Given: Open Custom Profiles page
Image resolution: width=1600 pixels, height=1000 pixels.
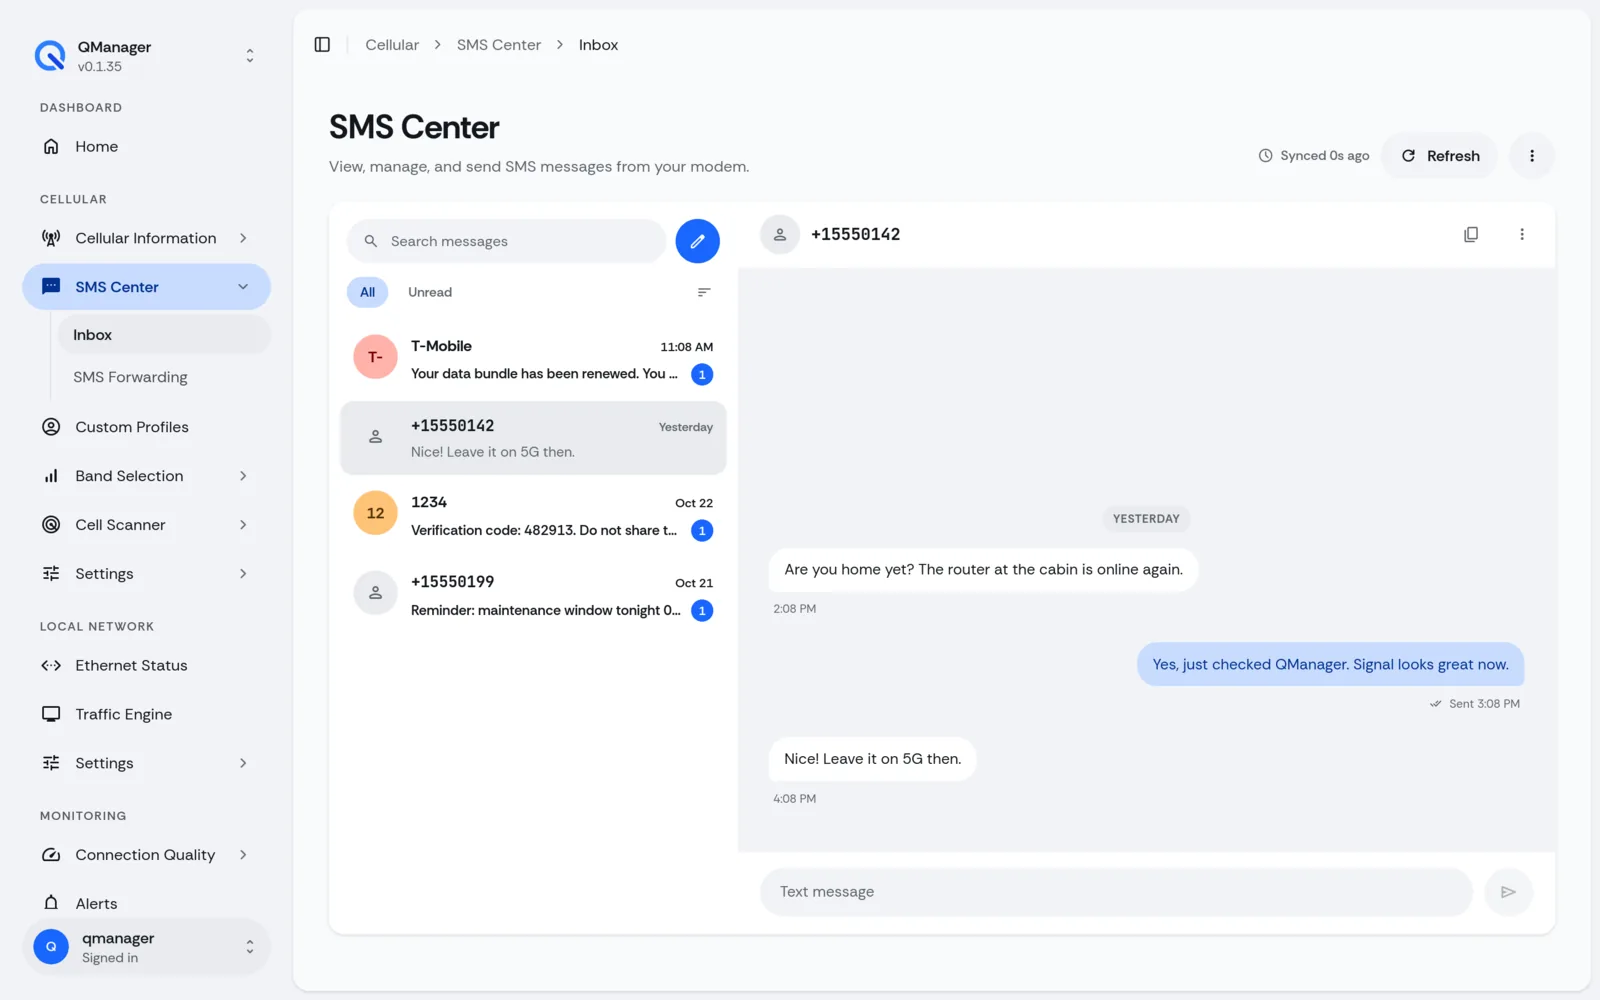Looking at the screenshot, I should pyautogui.click(x=146, y=427).
